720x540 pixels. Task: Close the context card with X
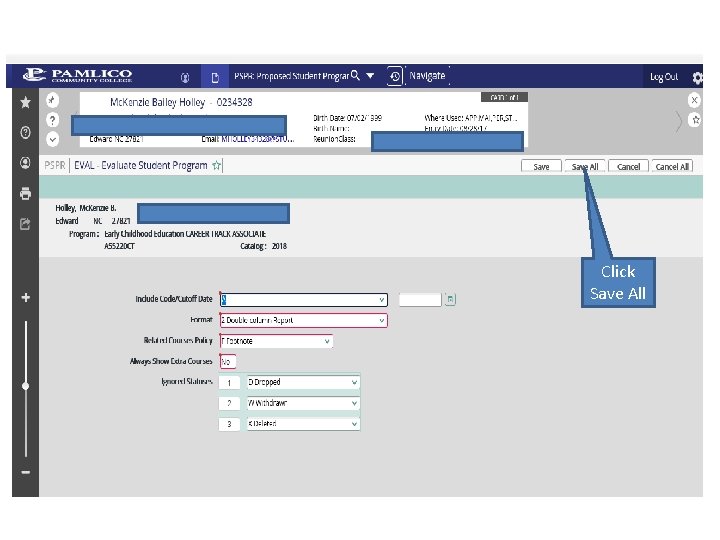[x=694, y=100]
